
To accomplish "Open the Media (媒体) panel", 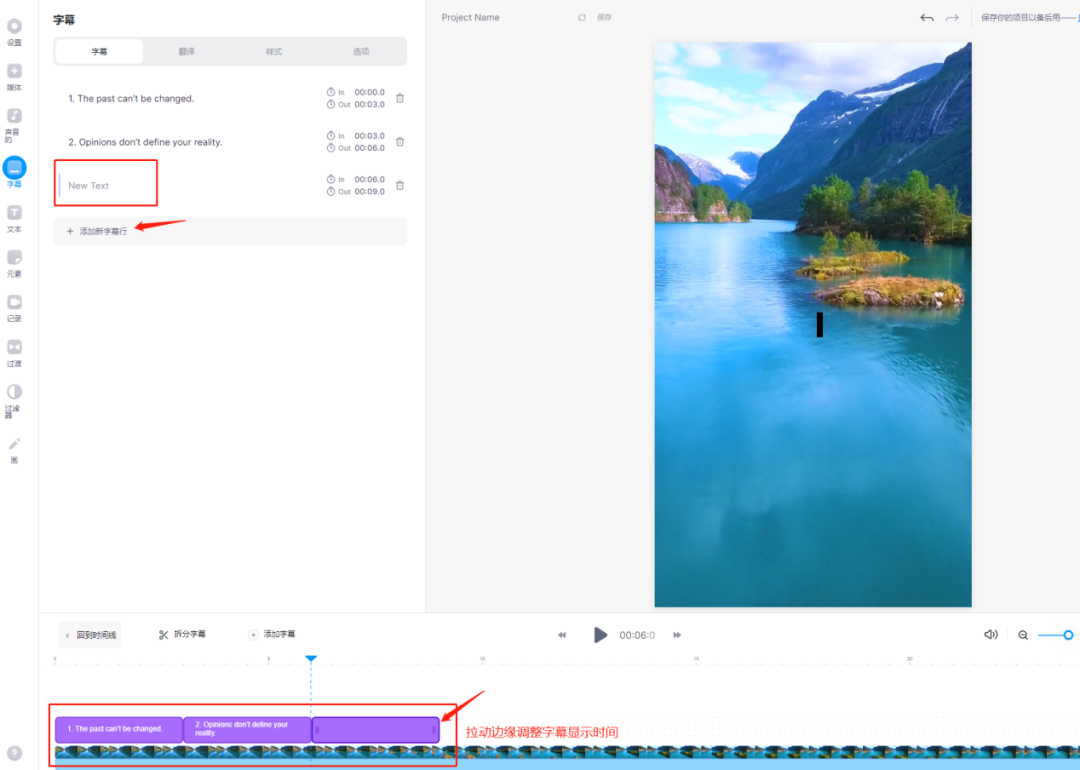I will (x=14, y=76).
